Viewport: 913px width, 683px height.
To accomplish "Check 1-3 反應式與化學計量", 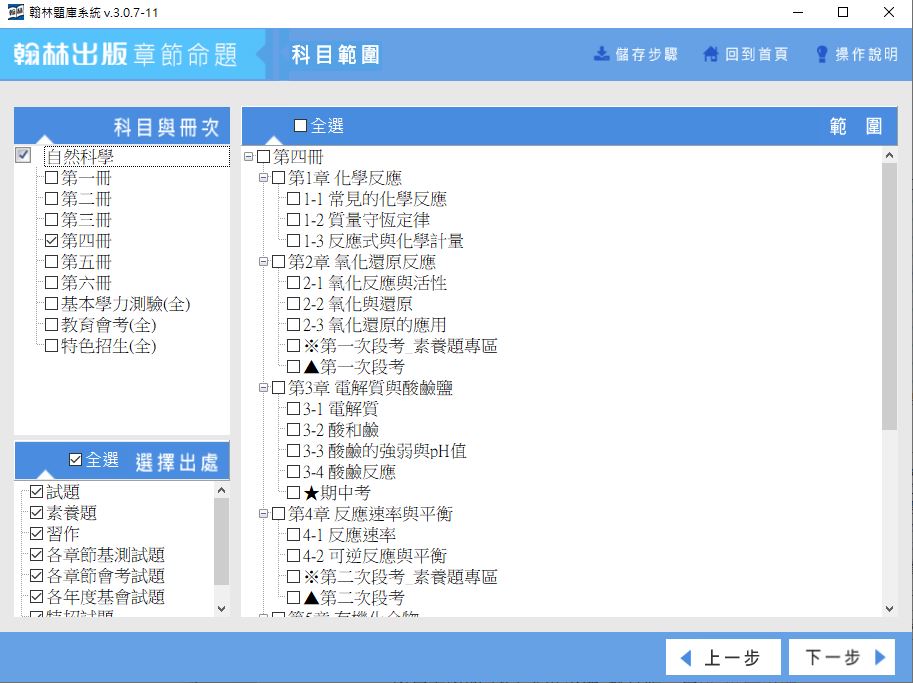I will tap(293, 240).
